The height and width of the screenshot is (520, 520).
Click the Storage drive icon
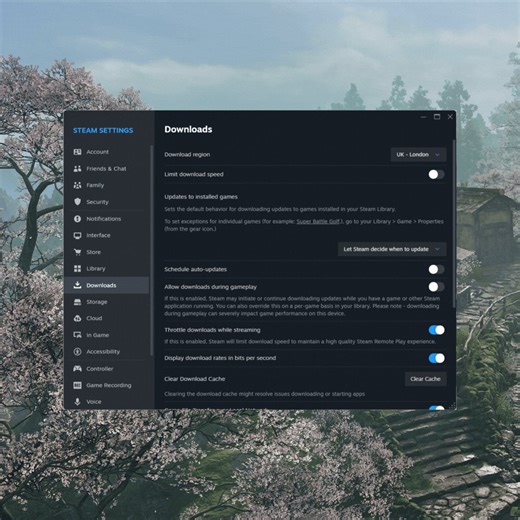point(77,302)
